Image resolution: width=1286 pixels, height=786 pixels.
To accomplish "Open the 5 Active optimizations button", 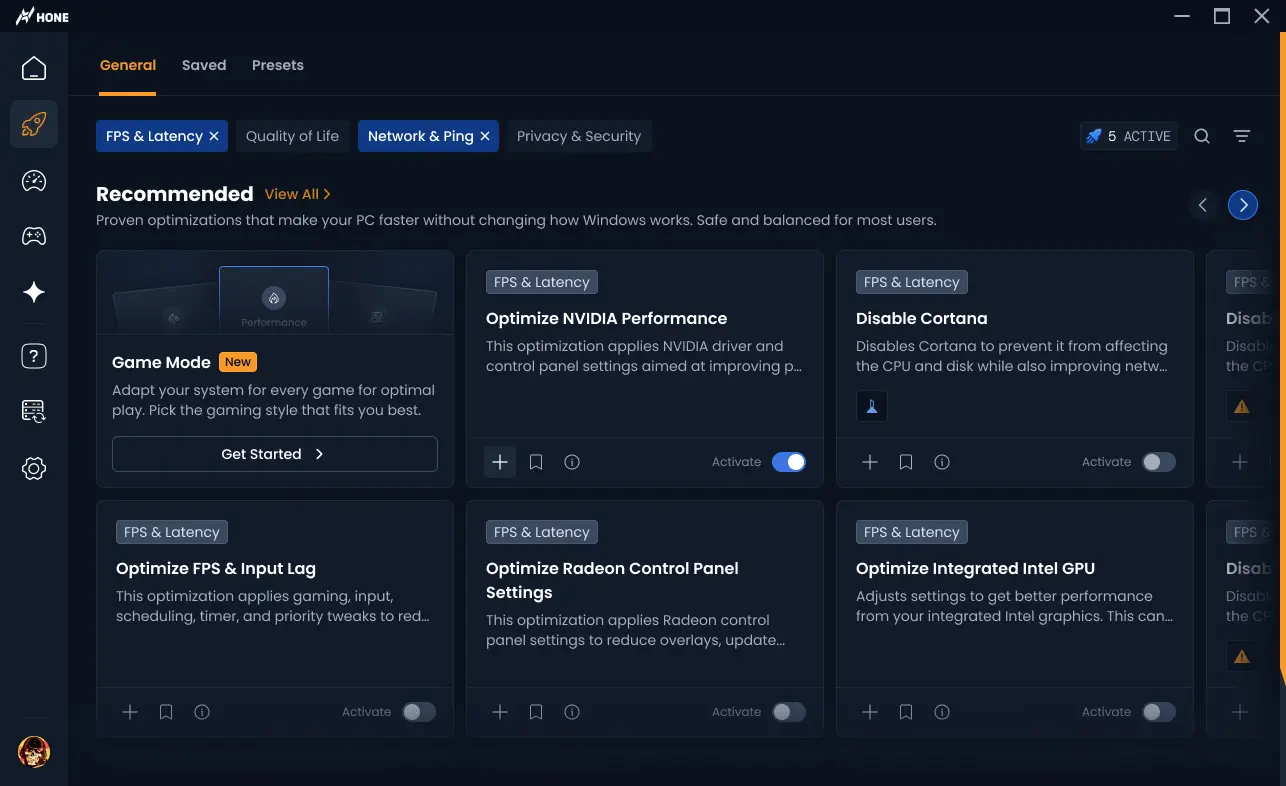I will (1129, 136).
